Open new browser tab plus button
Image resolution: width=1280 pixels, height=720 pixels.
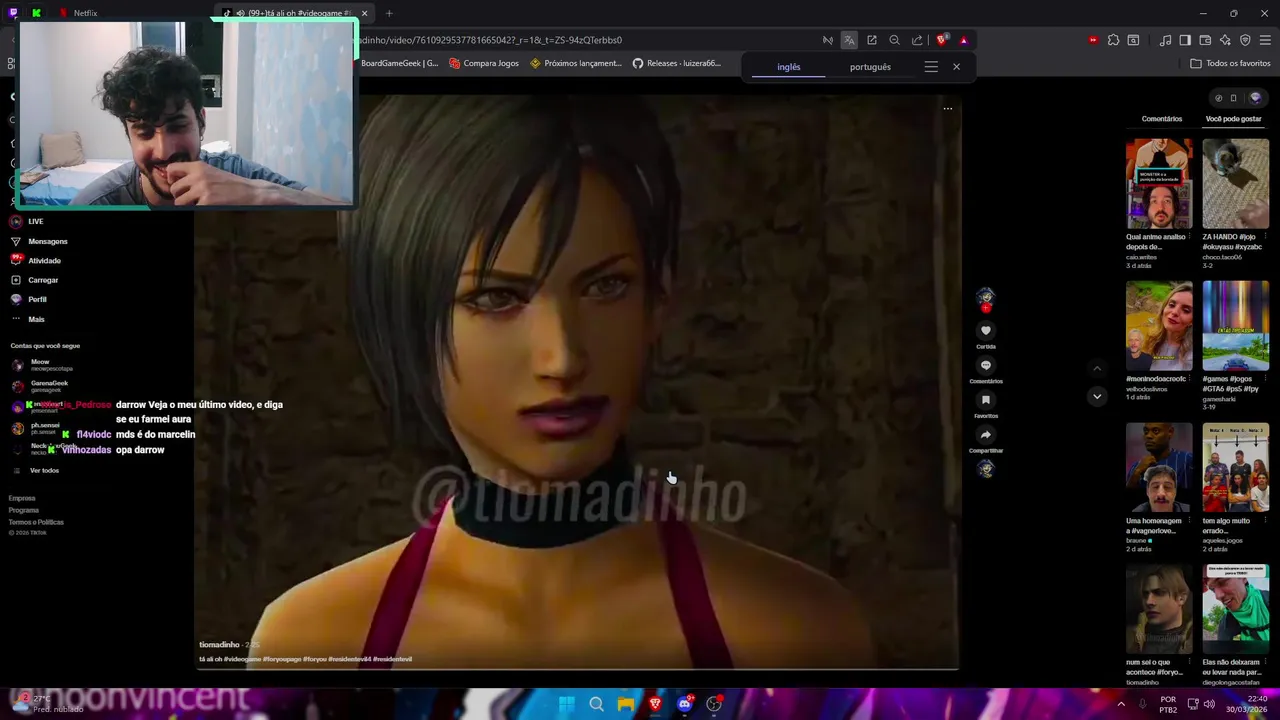click(389, 13)
